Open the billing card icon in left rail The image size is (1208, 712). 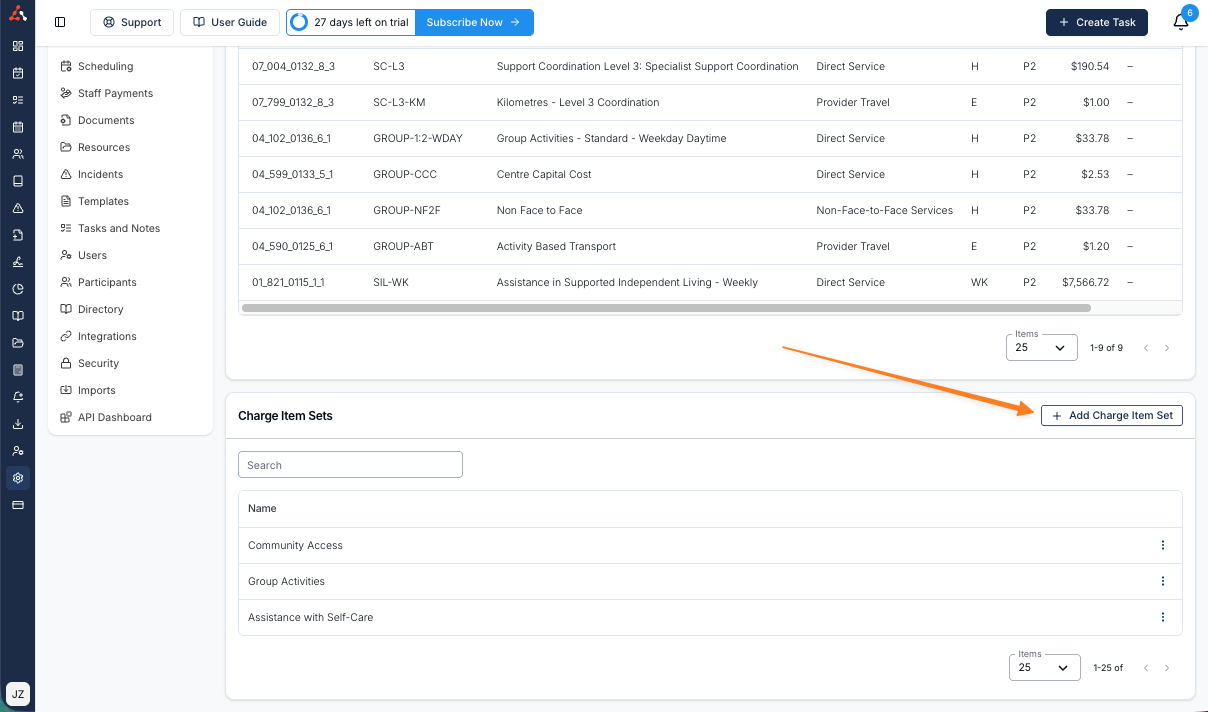(18, 505)
